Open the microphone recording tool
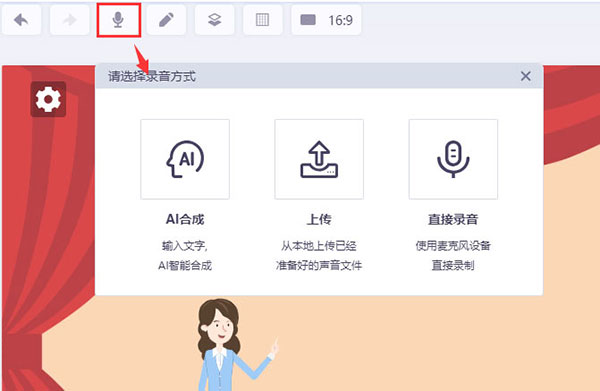 (x=119, y=20)
